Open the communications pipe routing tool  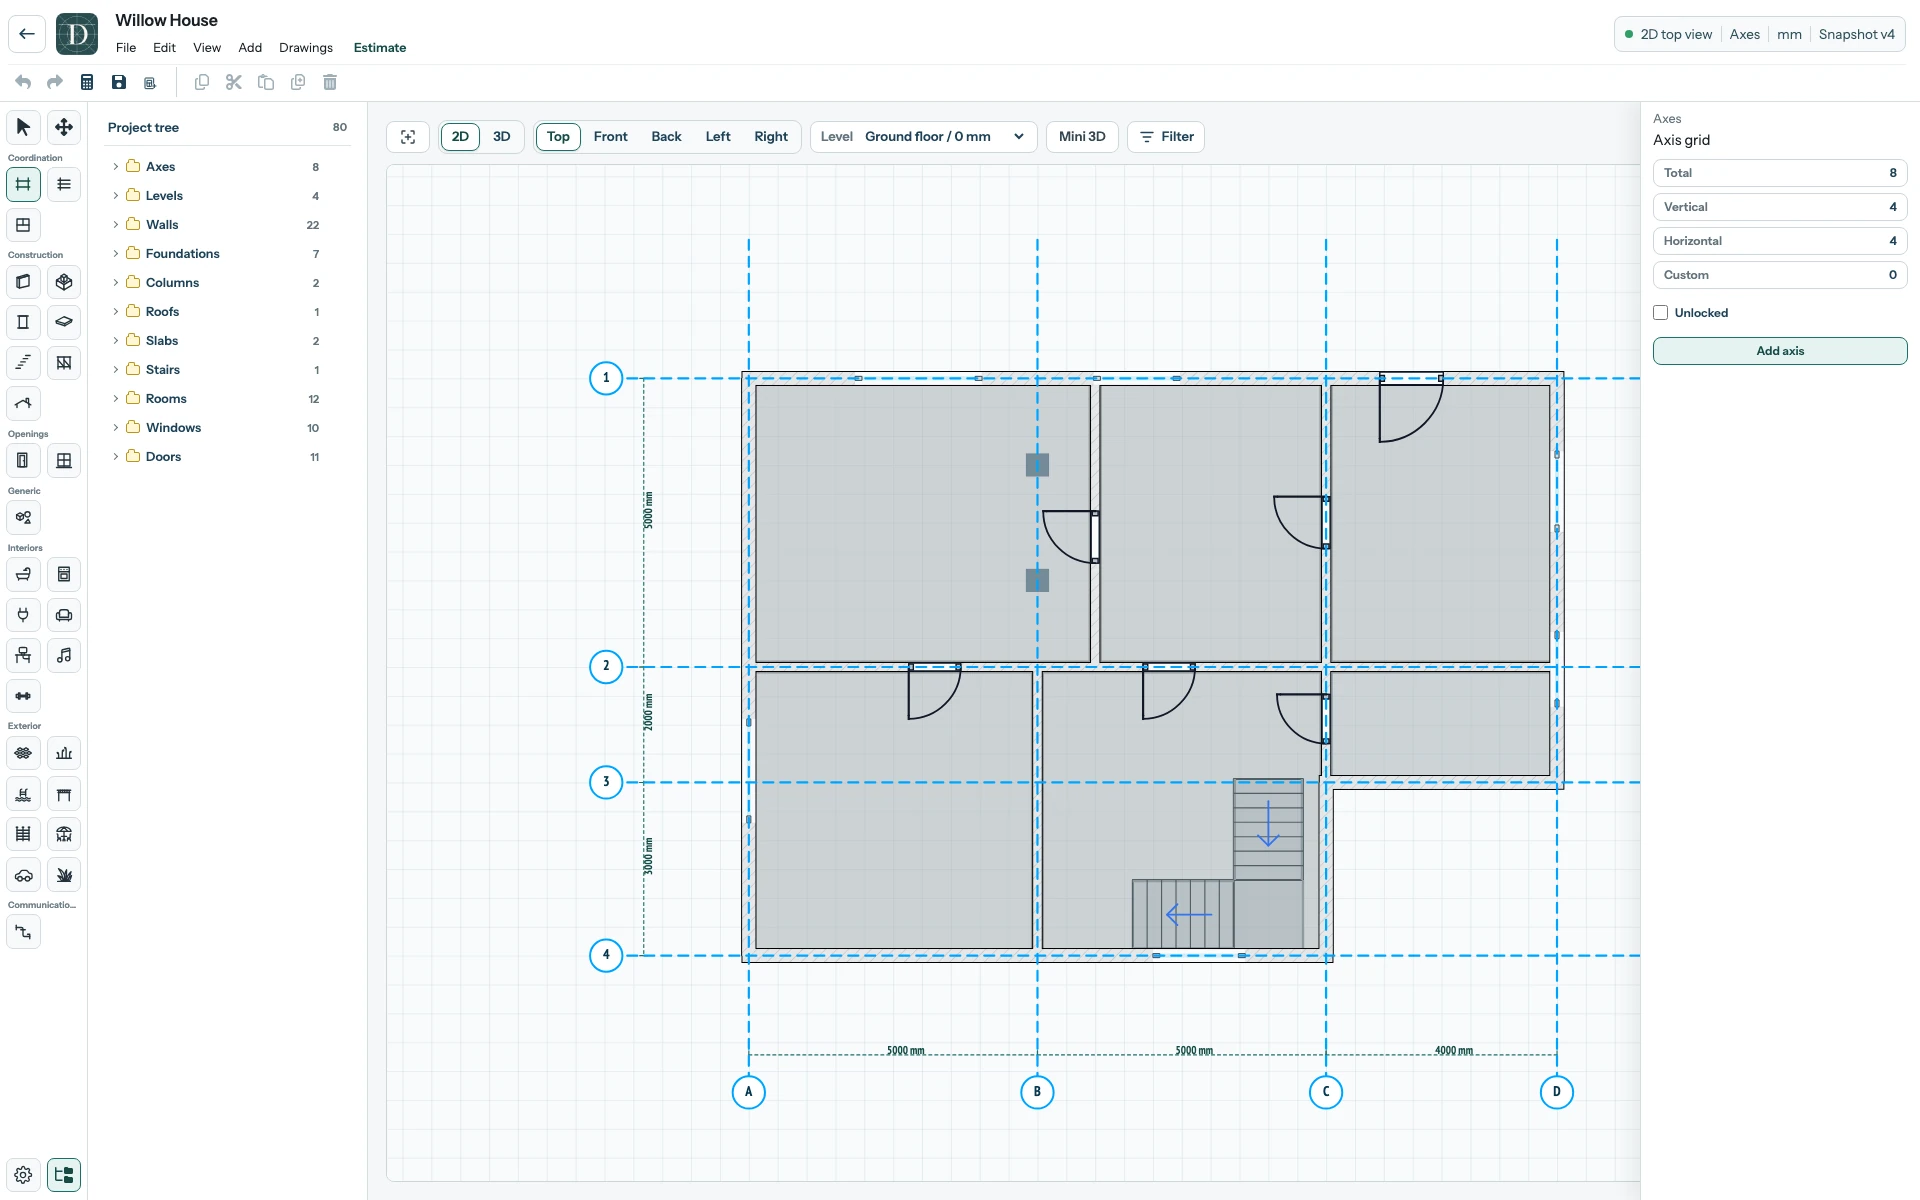coord(23,932)
